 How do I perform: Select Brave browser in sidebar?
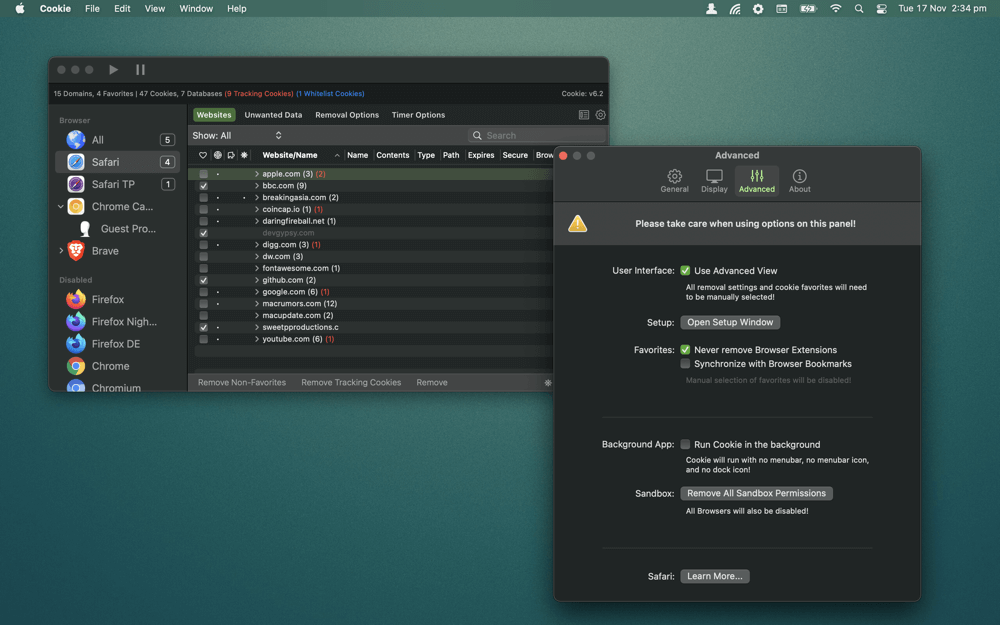coord(118,251)
